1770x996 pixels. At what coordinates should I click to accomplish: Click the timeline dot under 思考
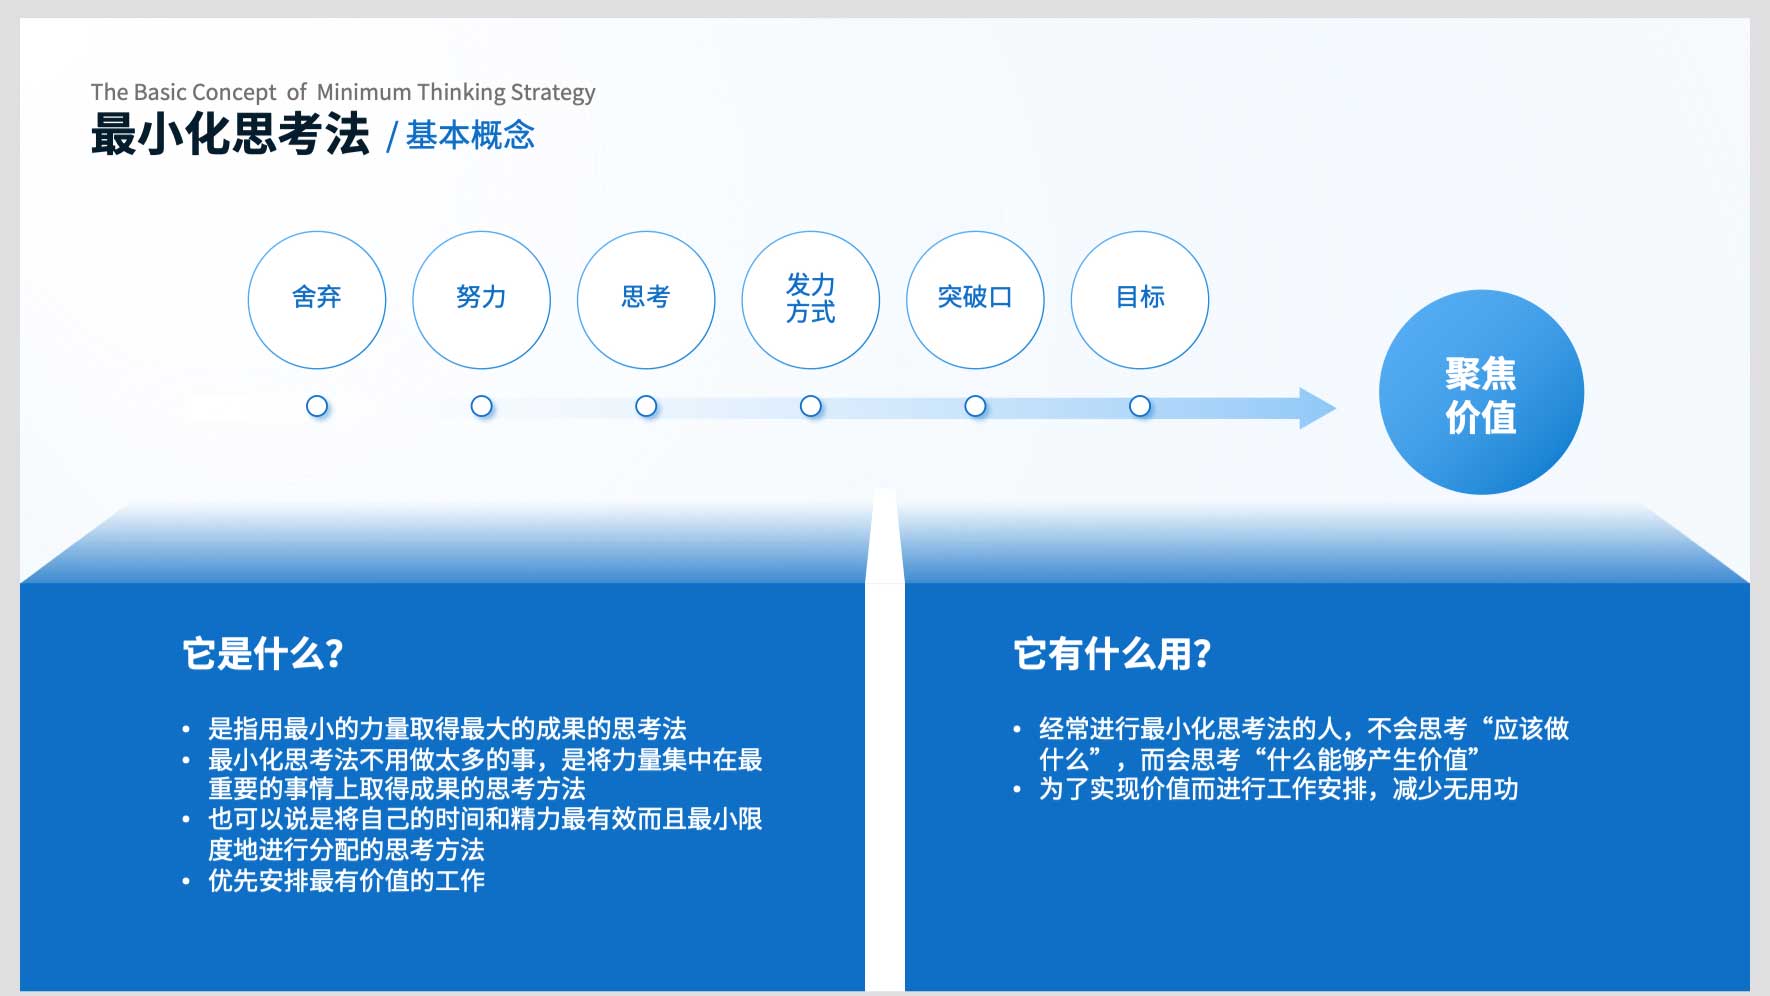point(646,406)
